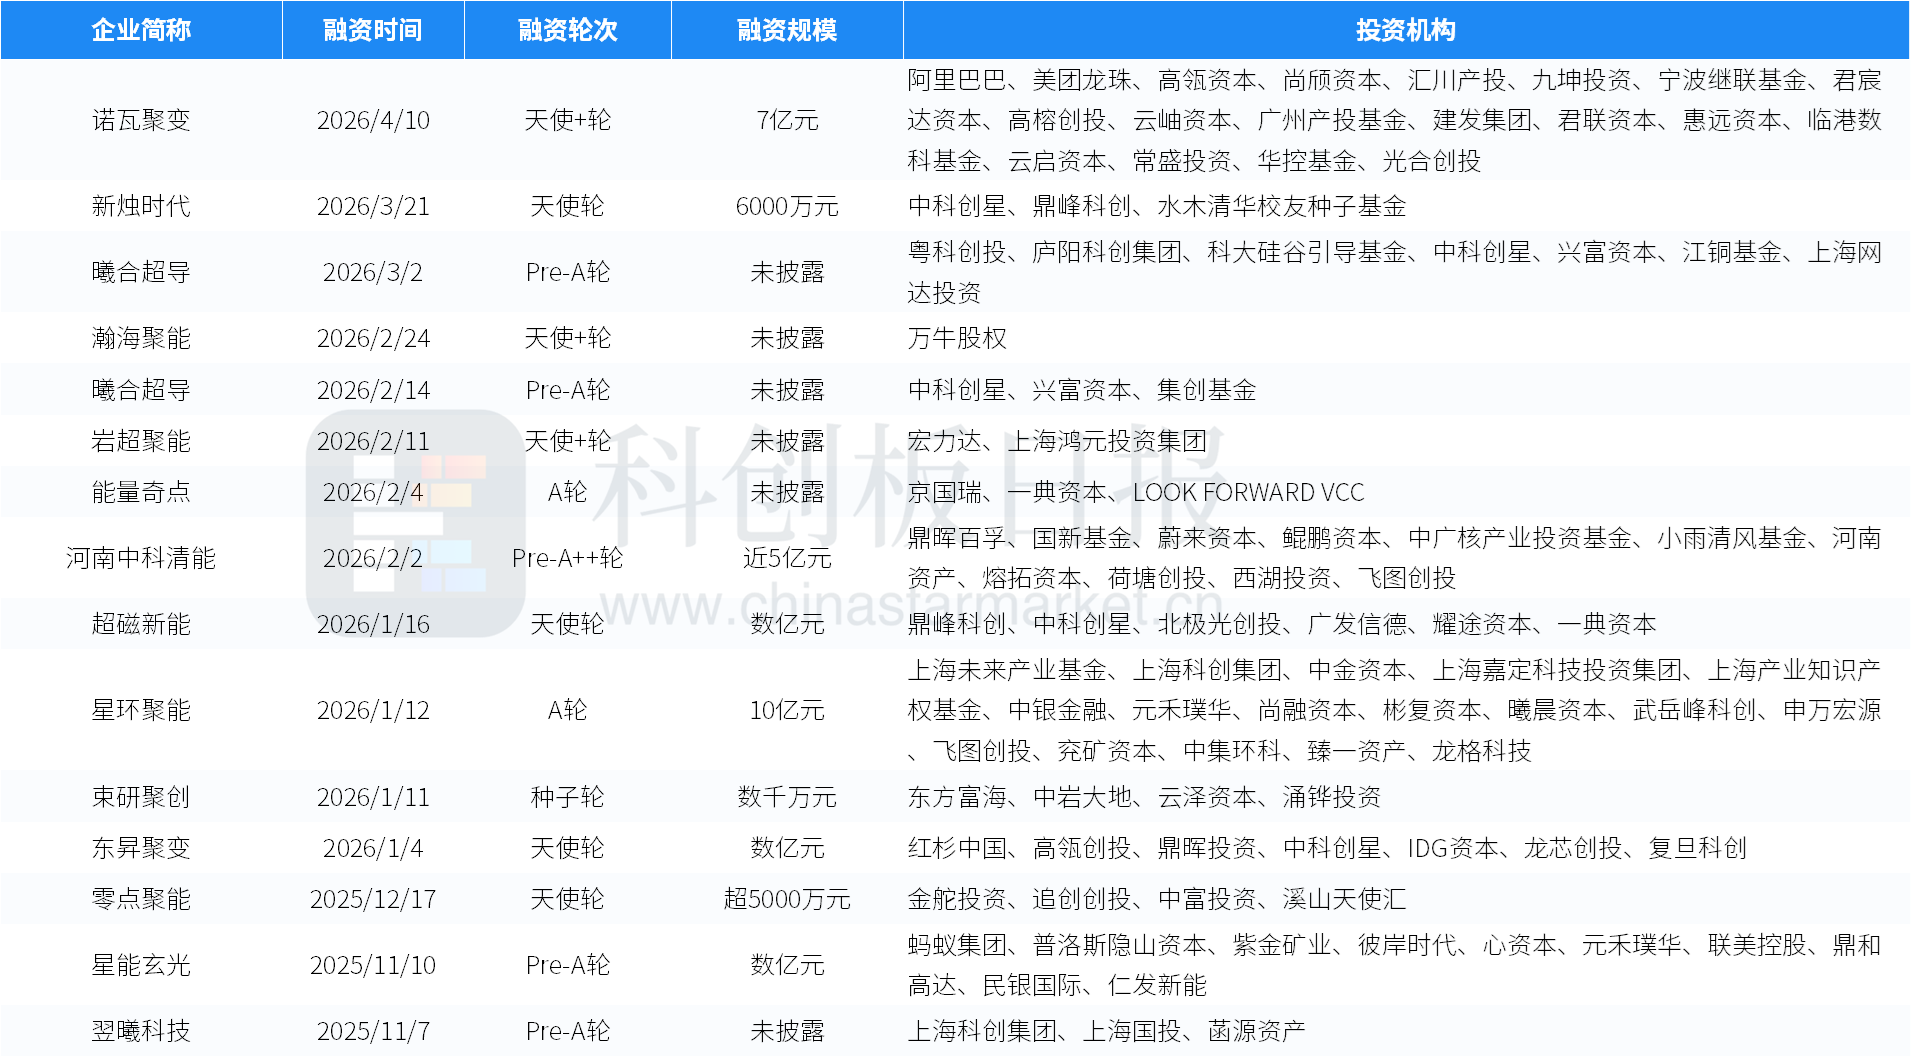1911x1058 pixels.
Task: Select company name 星能玄光
Action: [141, 965]
